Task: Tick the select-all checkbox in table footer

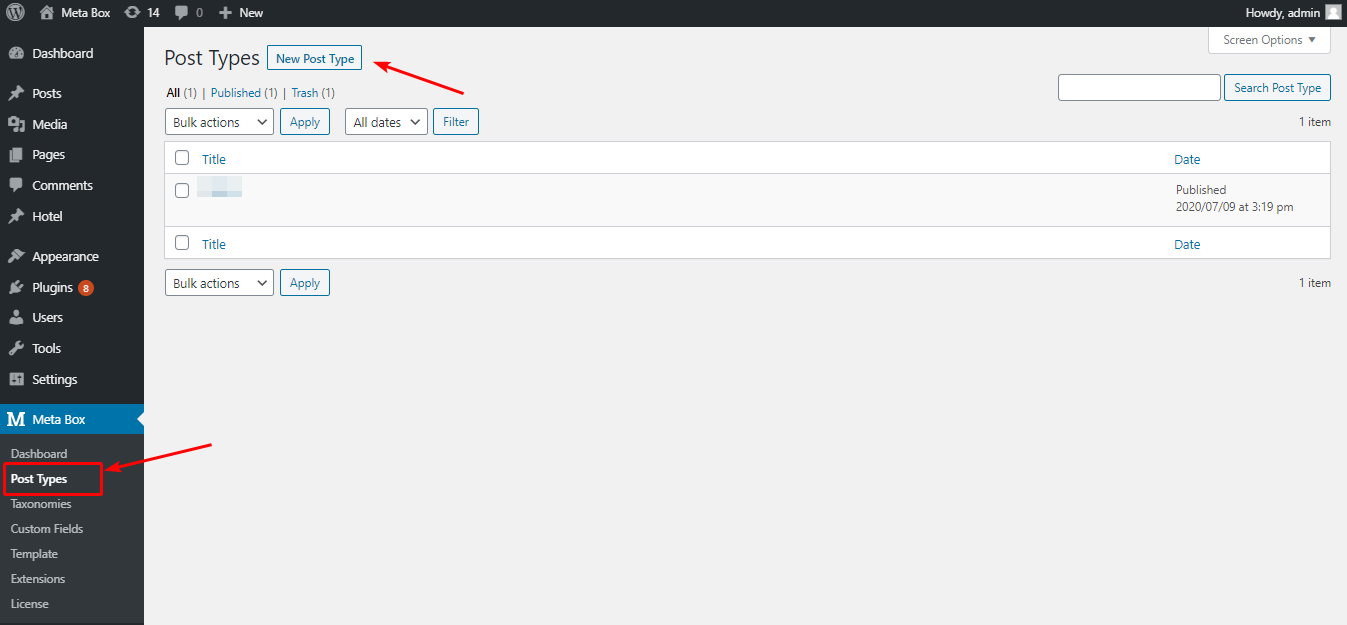Action: [182, 242]
